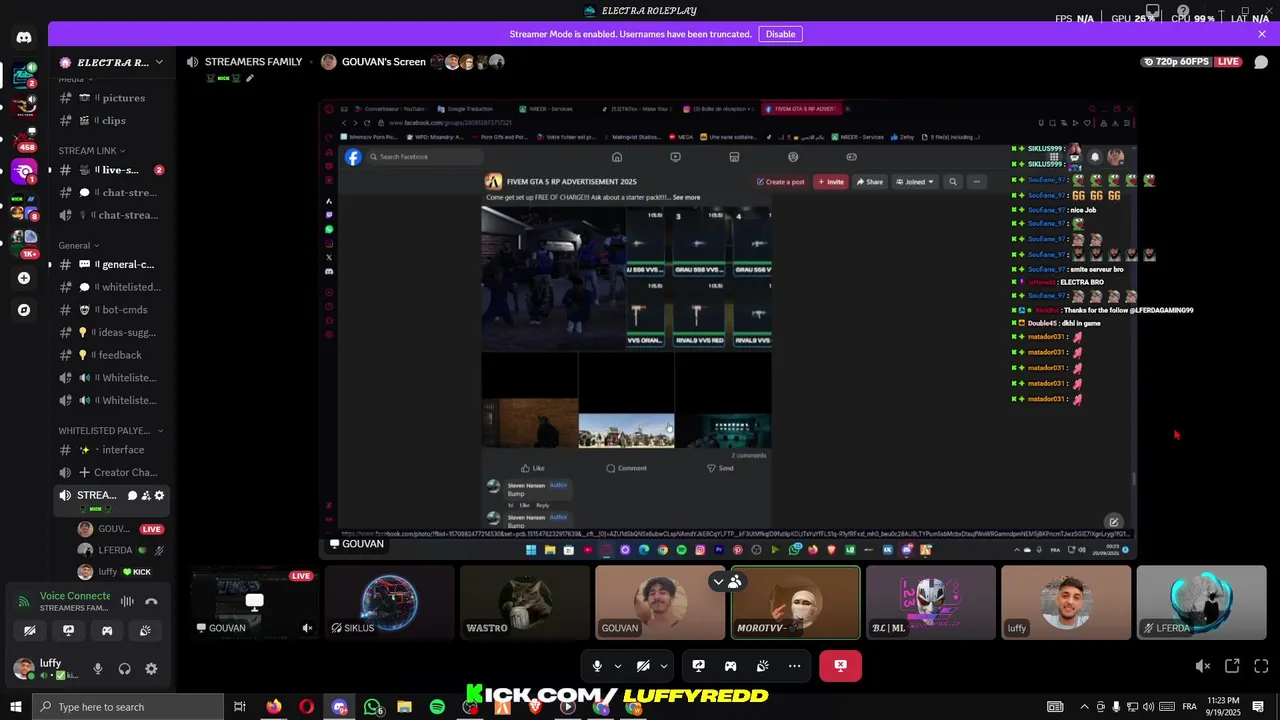
Task: Enter full screen for the call
Action: click(1261, 666)
